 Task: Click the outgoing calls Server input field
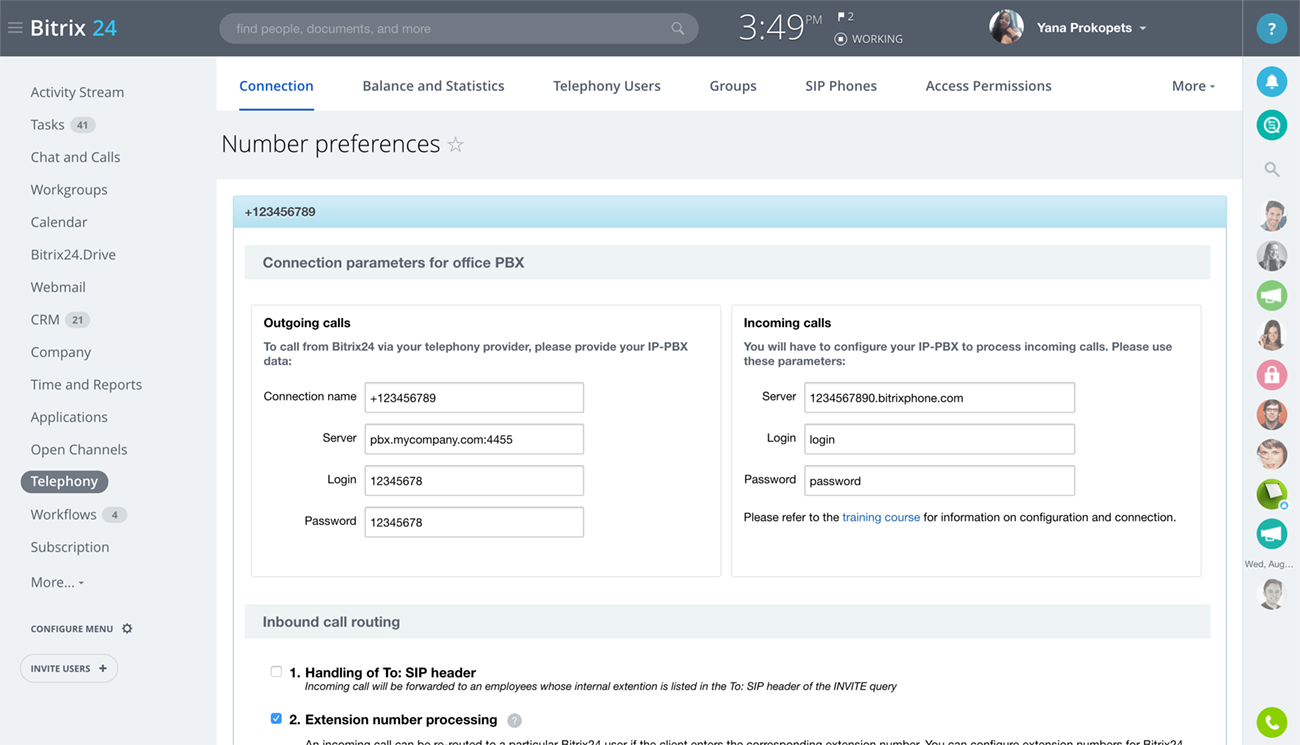tap(474, 439)
